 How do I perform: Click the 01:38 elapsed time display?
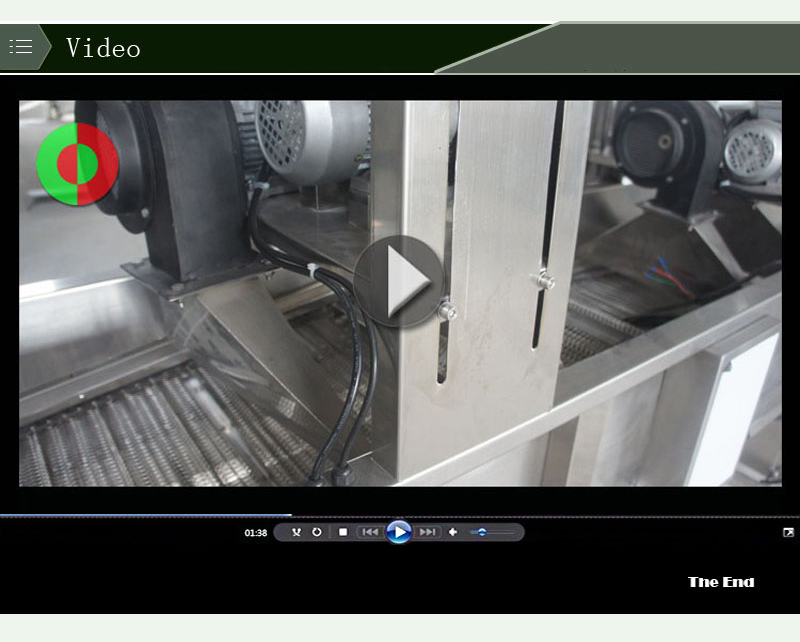(255, 533)
